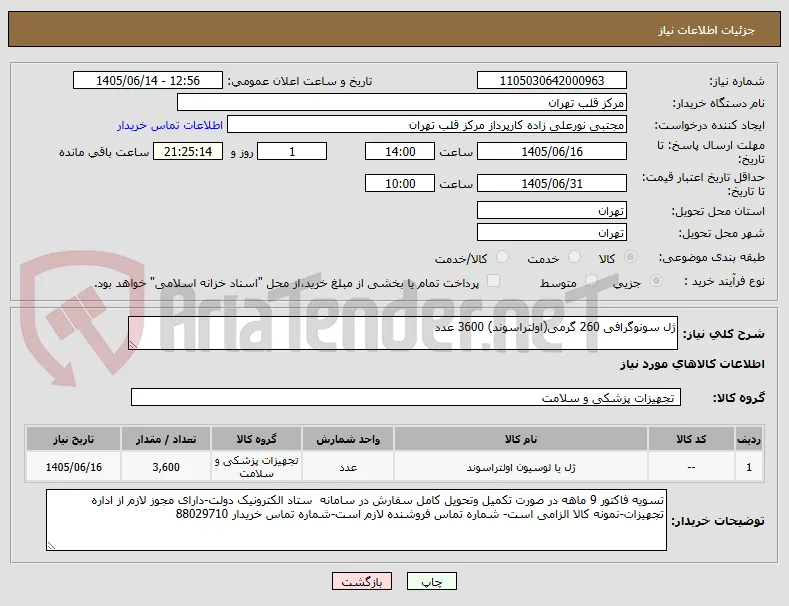Screen dimensions: 789x606
Task: Select the خدمت radio button
Action: (574, 257)
